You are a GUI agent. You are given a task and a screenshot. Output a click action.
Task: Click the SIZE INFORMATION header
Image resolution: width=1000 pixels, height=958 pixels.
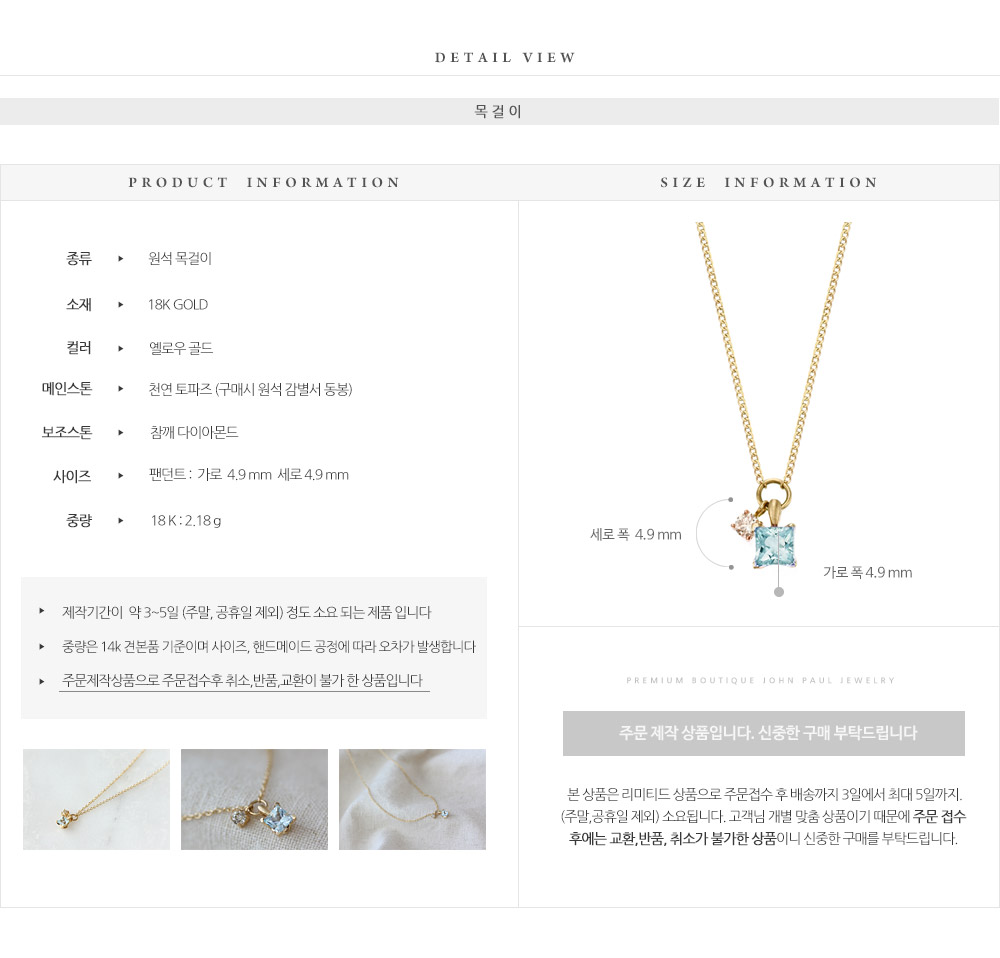pyautogui.click(x=769, y=182)
